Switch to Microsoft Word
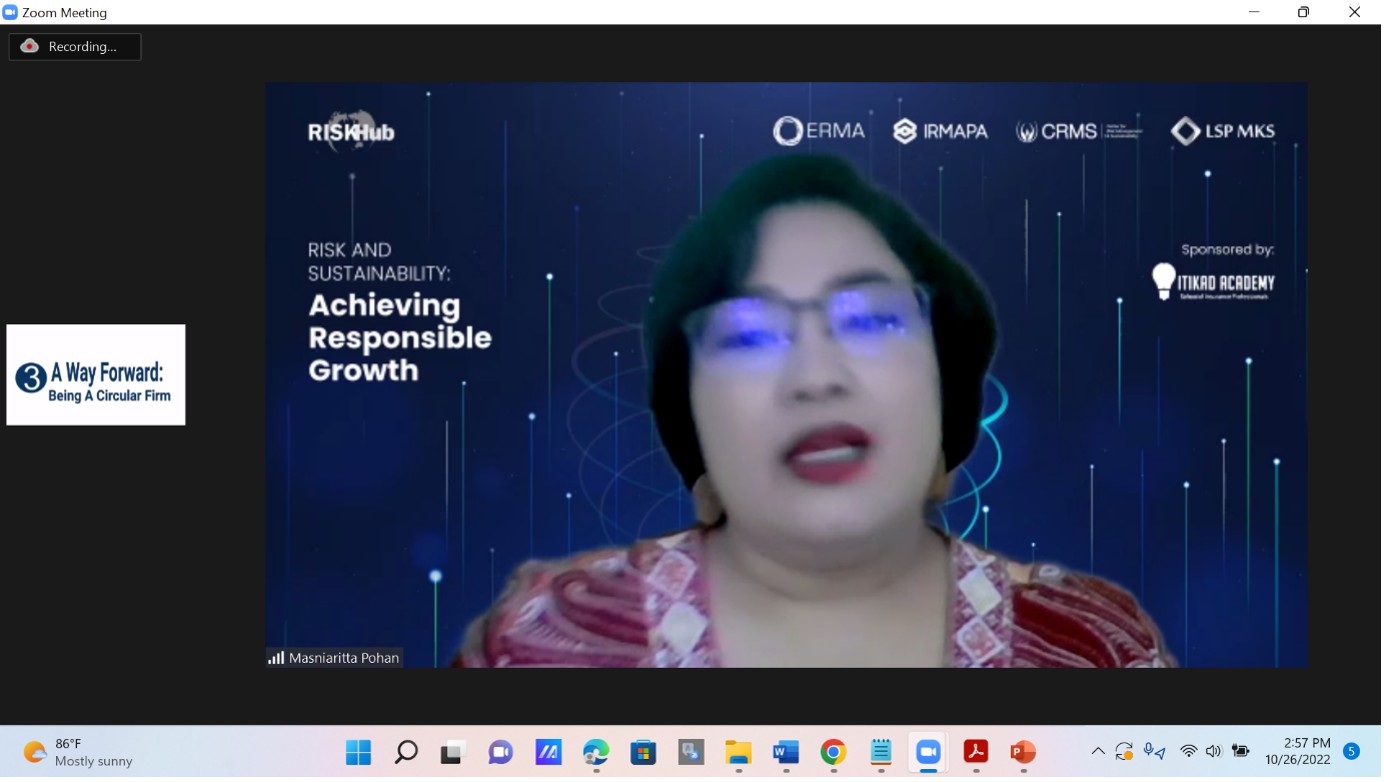Screen dimensions: 1384x782 786,752
